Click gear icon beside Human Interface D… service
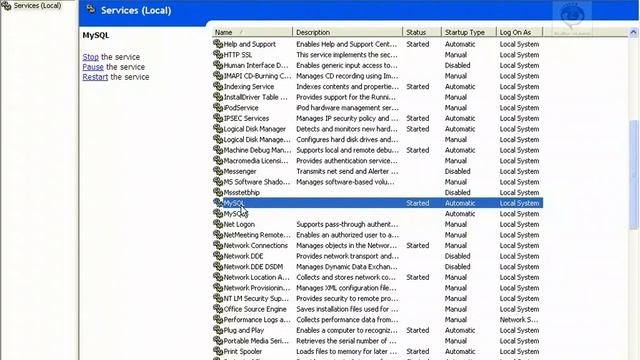640x360 pixels. coord(218,65)
